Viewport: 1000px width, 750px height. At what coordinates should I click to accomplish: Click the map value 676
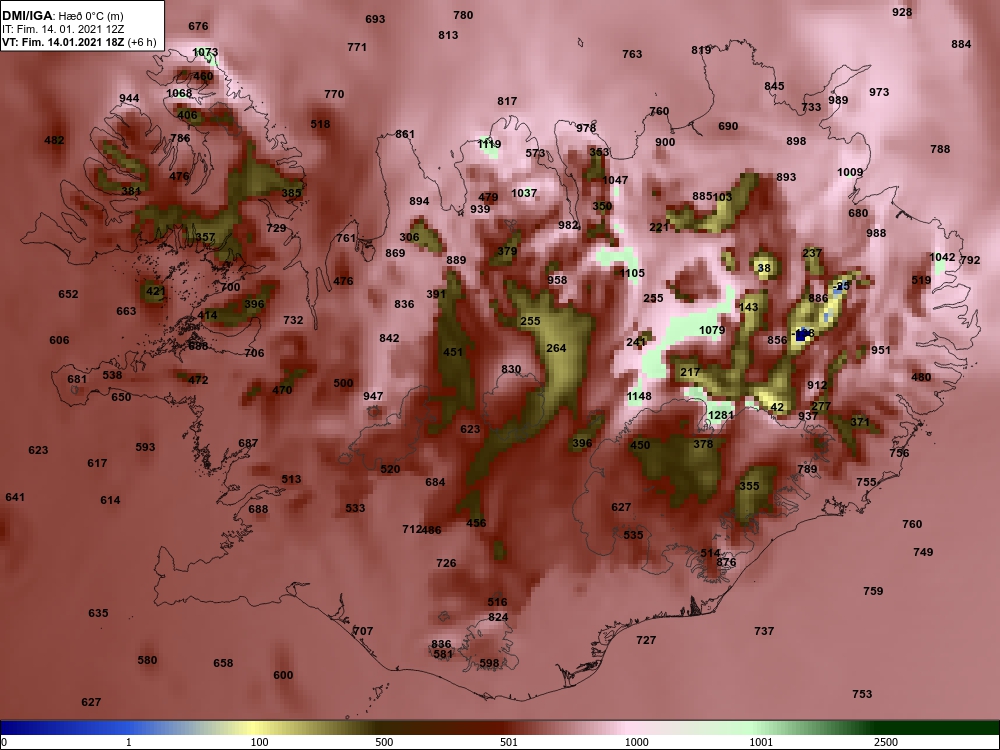click(198, 26)
